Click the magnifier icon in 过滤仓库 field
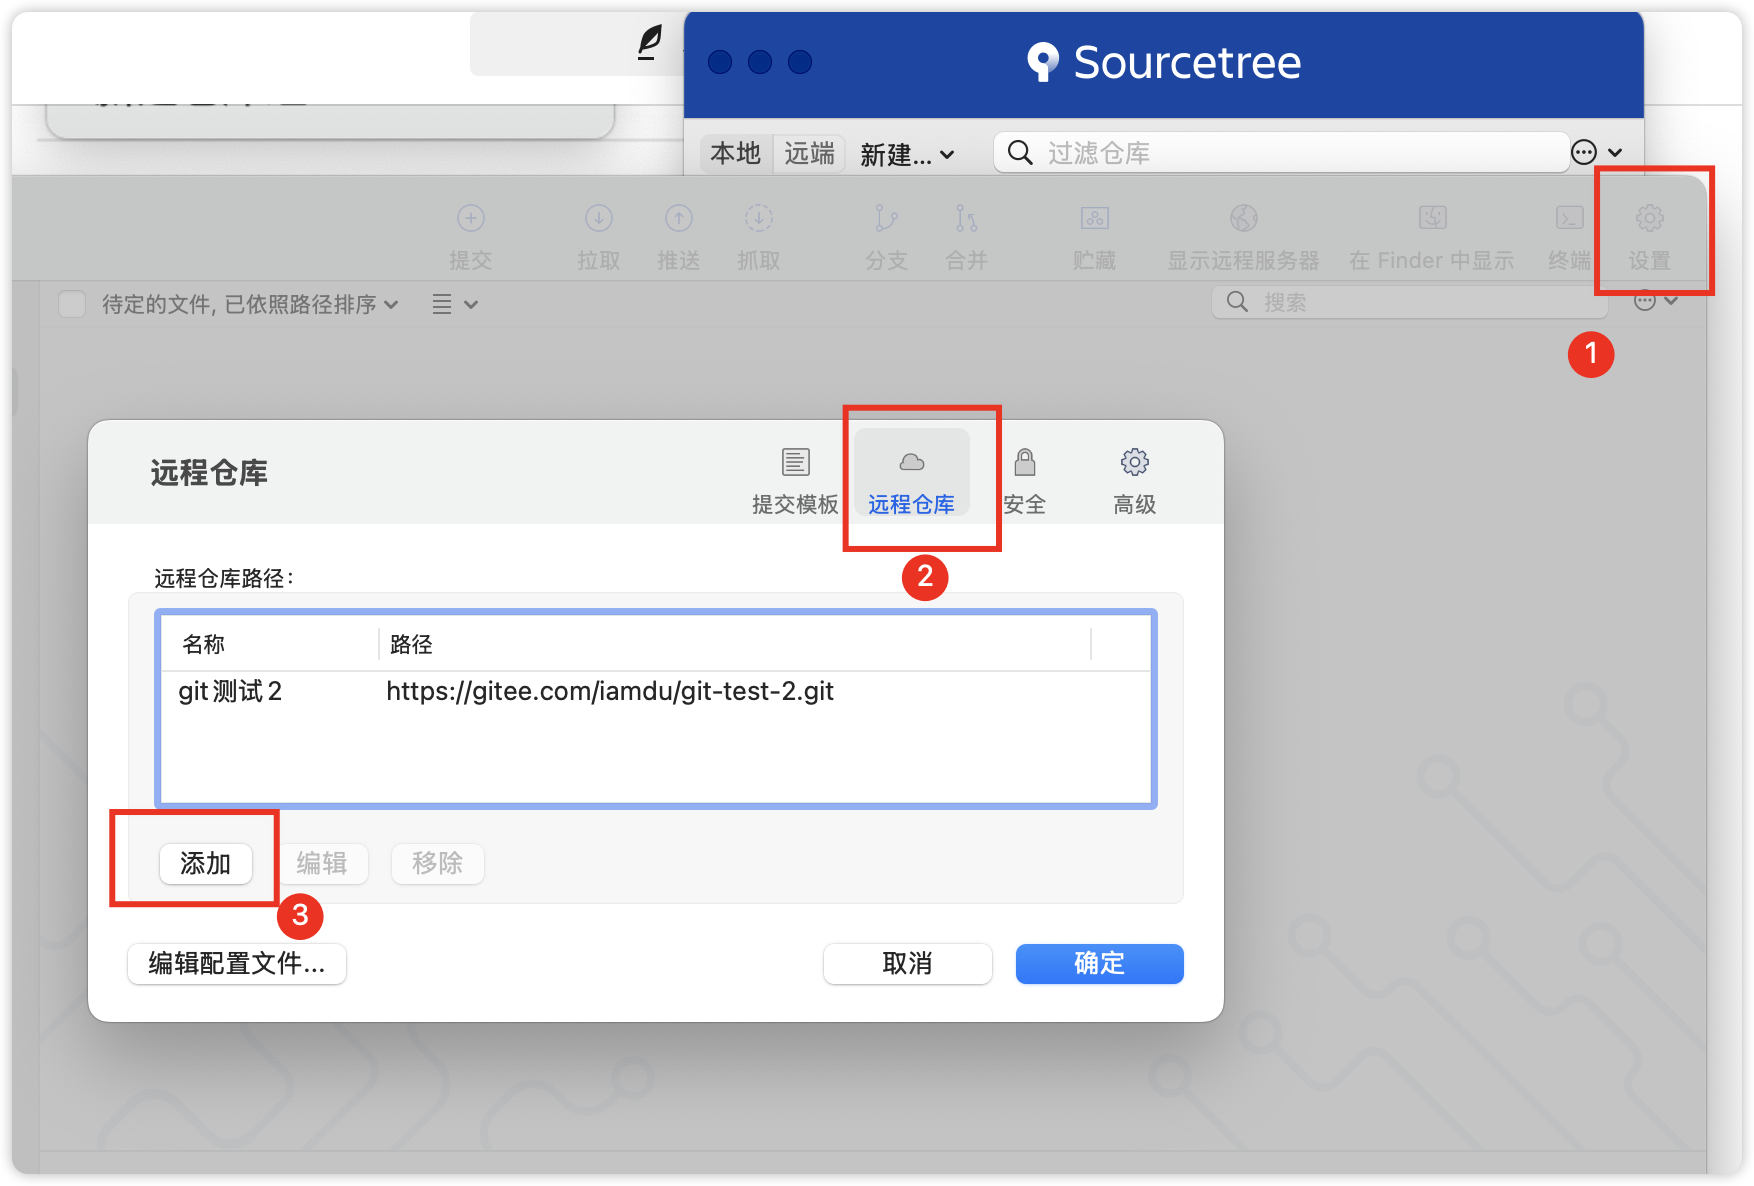 coord(1020,152)
